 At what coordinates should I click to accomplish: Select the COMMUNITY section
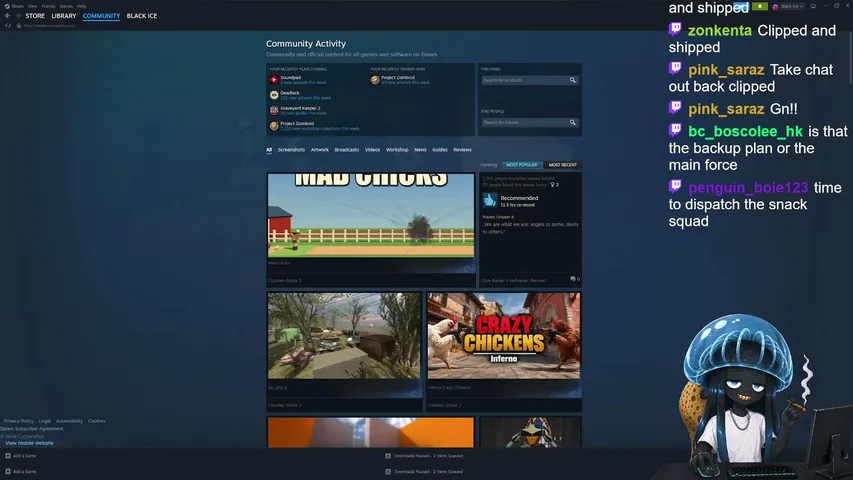101,16
